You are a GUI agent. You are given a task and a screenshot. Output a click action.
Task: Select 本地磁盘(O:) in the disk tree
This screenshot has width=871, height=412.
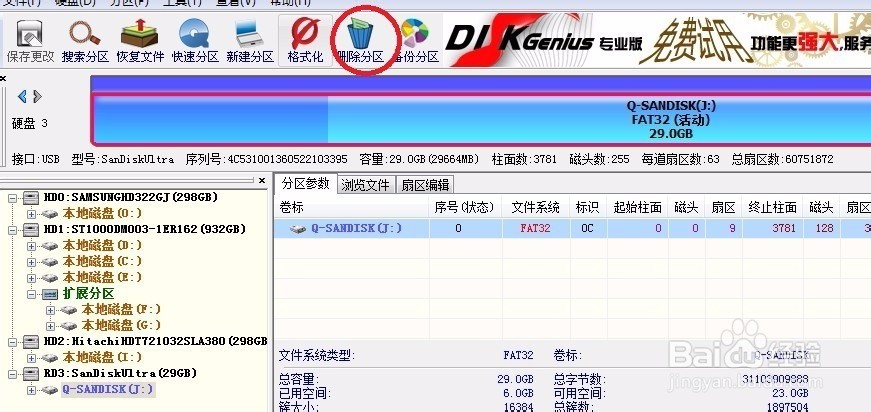(x=102, y=213)
